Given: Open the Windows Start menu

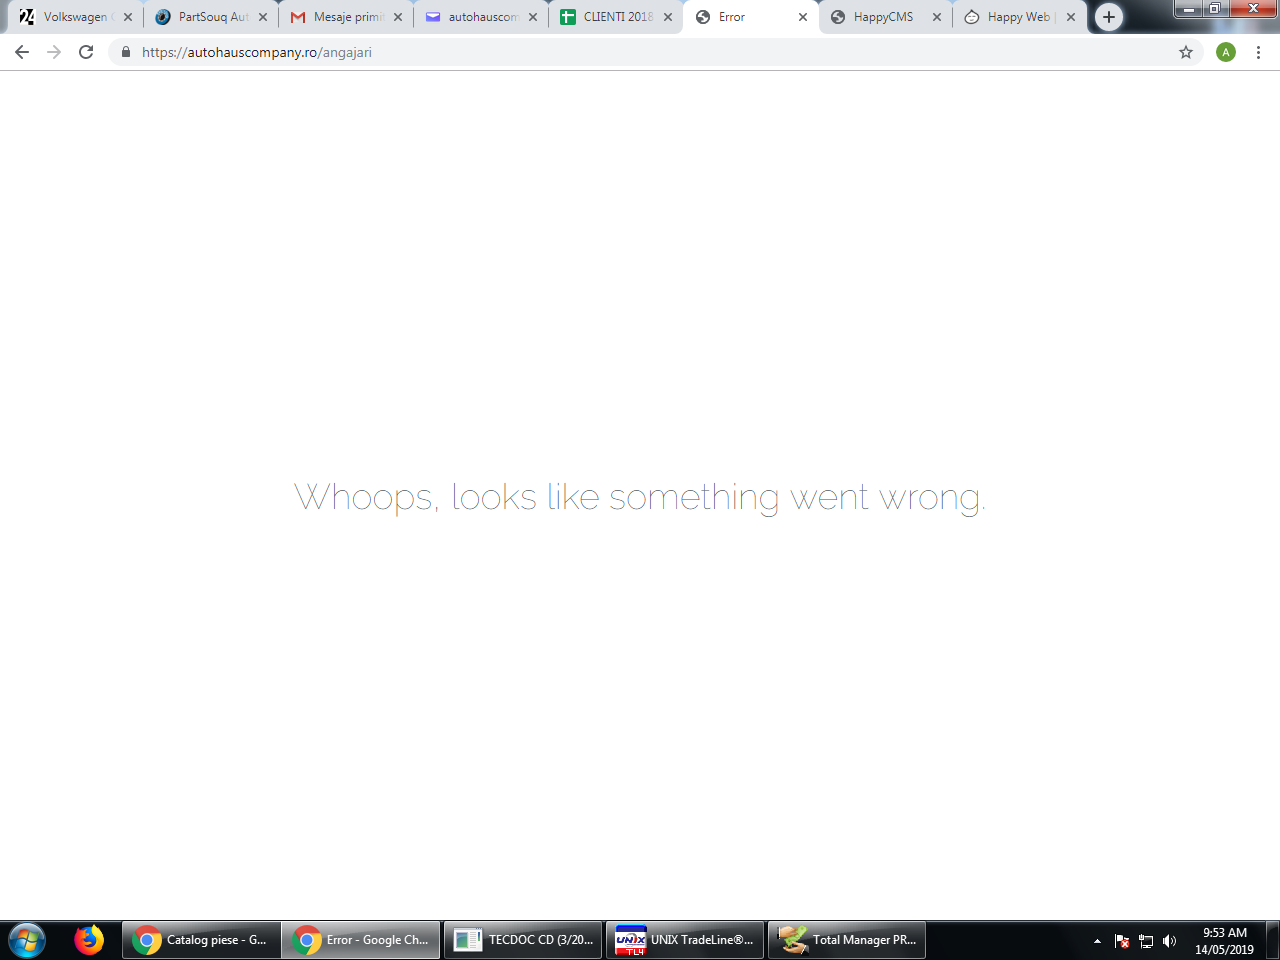Looking at the screenshot, I should (x=27, y=941).
